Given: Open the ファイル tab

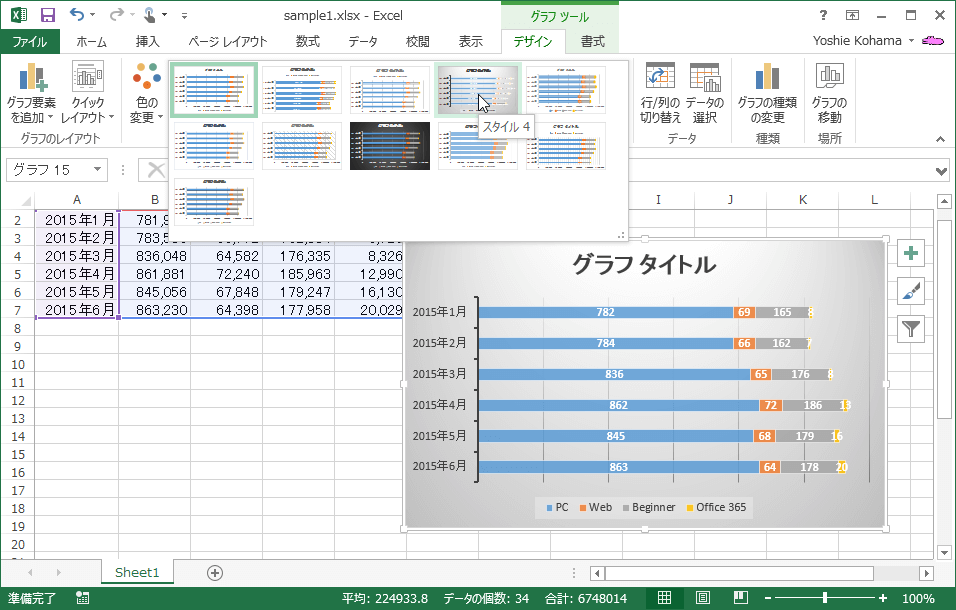Looking at the screenshot, I should click(x=30, y=41).
